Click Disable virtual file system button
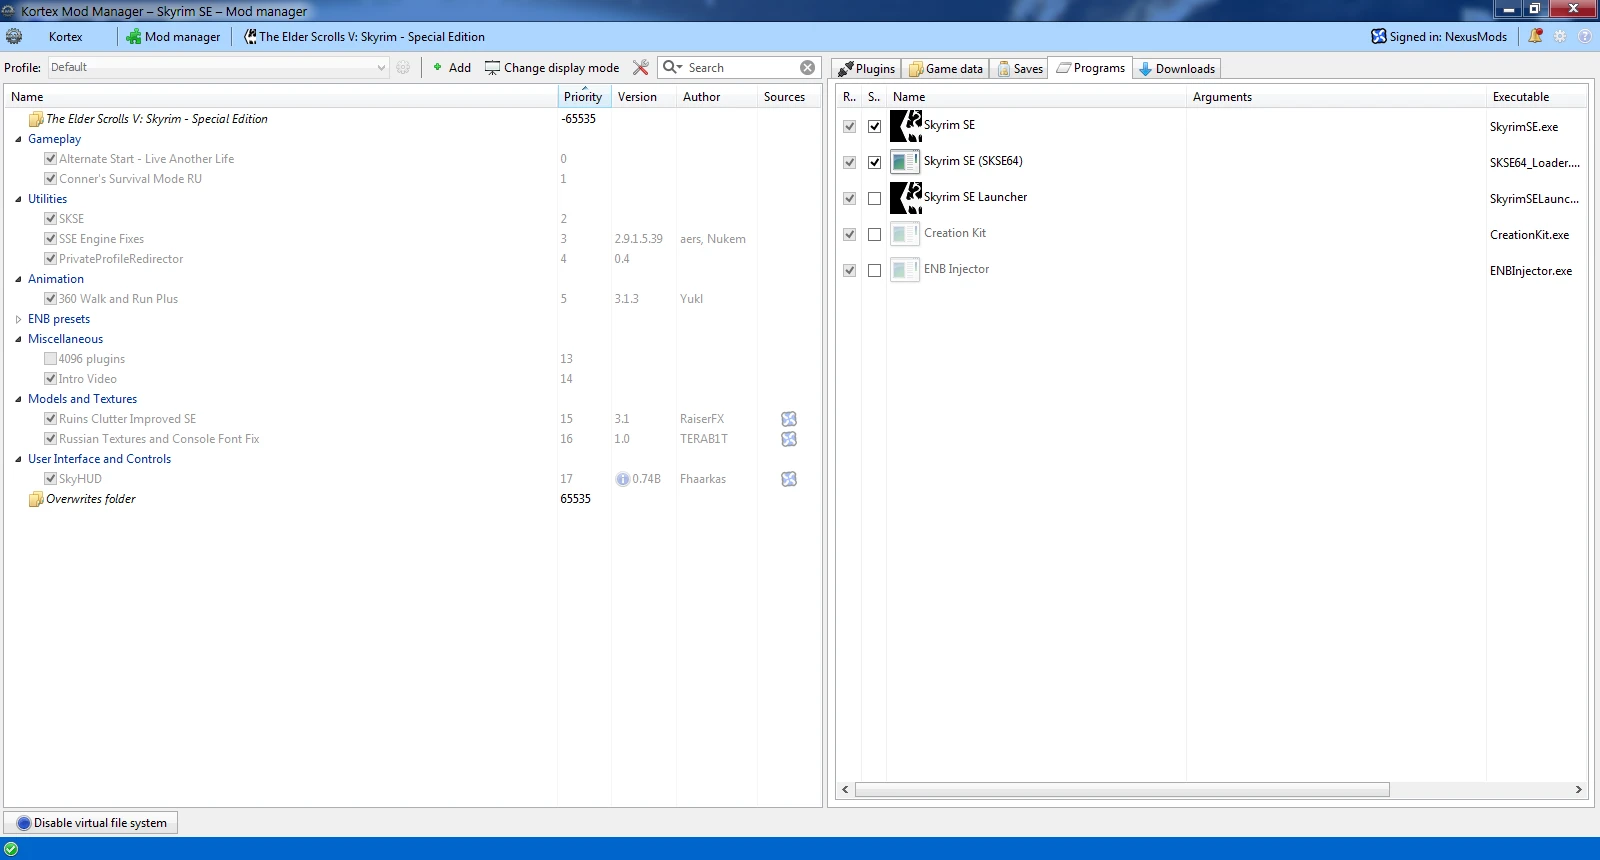Image resolution: width=1600 pixels, height=860 pixels. pyautogui.click(x=91, y=823)
